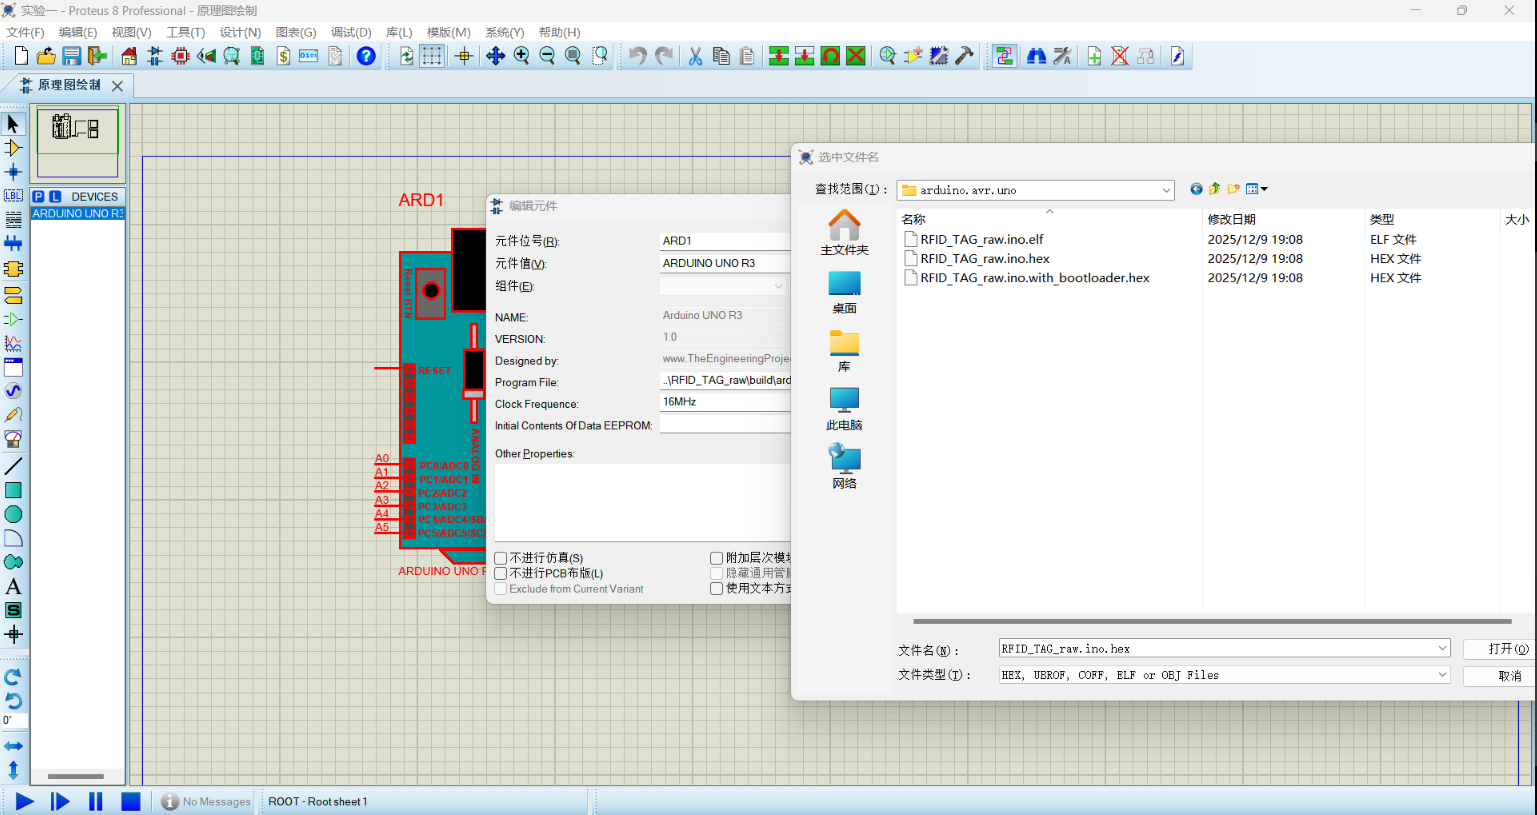Select the Wire Label Mode LBL tool

point(13,196)
